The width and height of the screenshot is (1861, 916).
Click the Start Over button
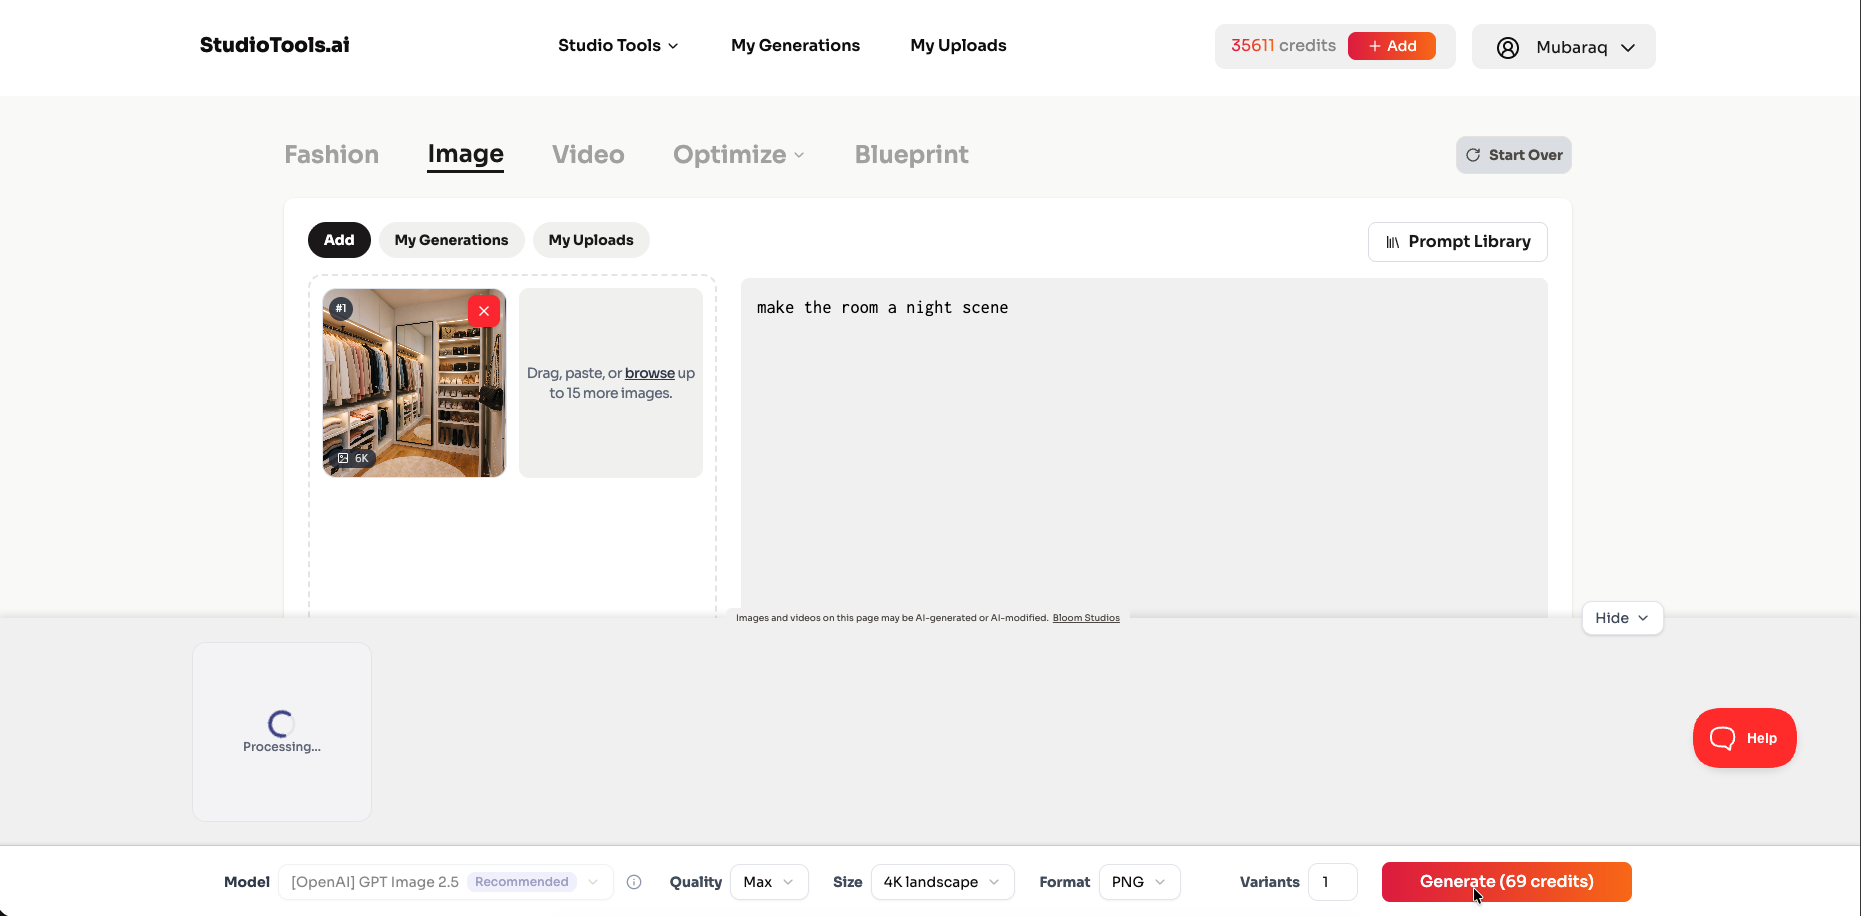[x=1514, y=155]
